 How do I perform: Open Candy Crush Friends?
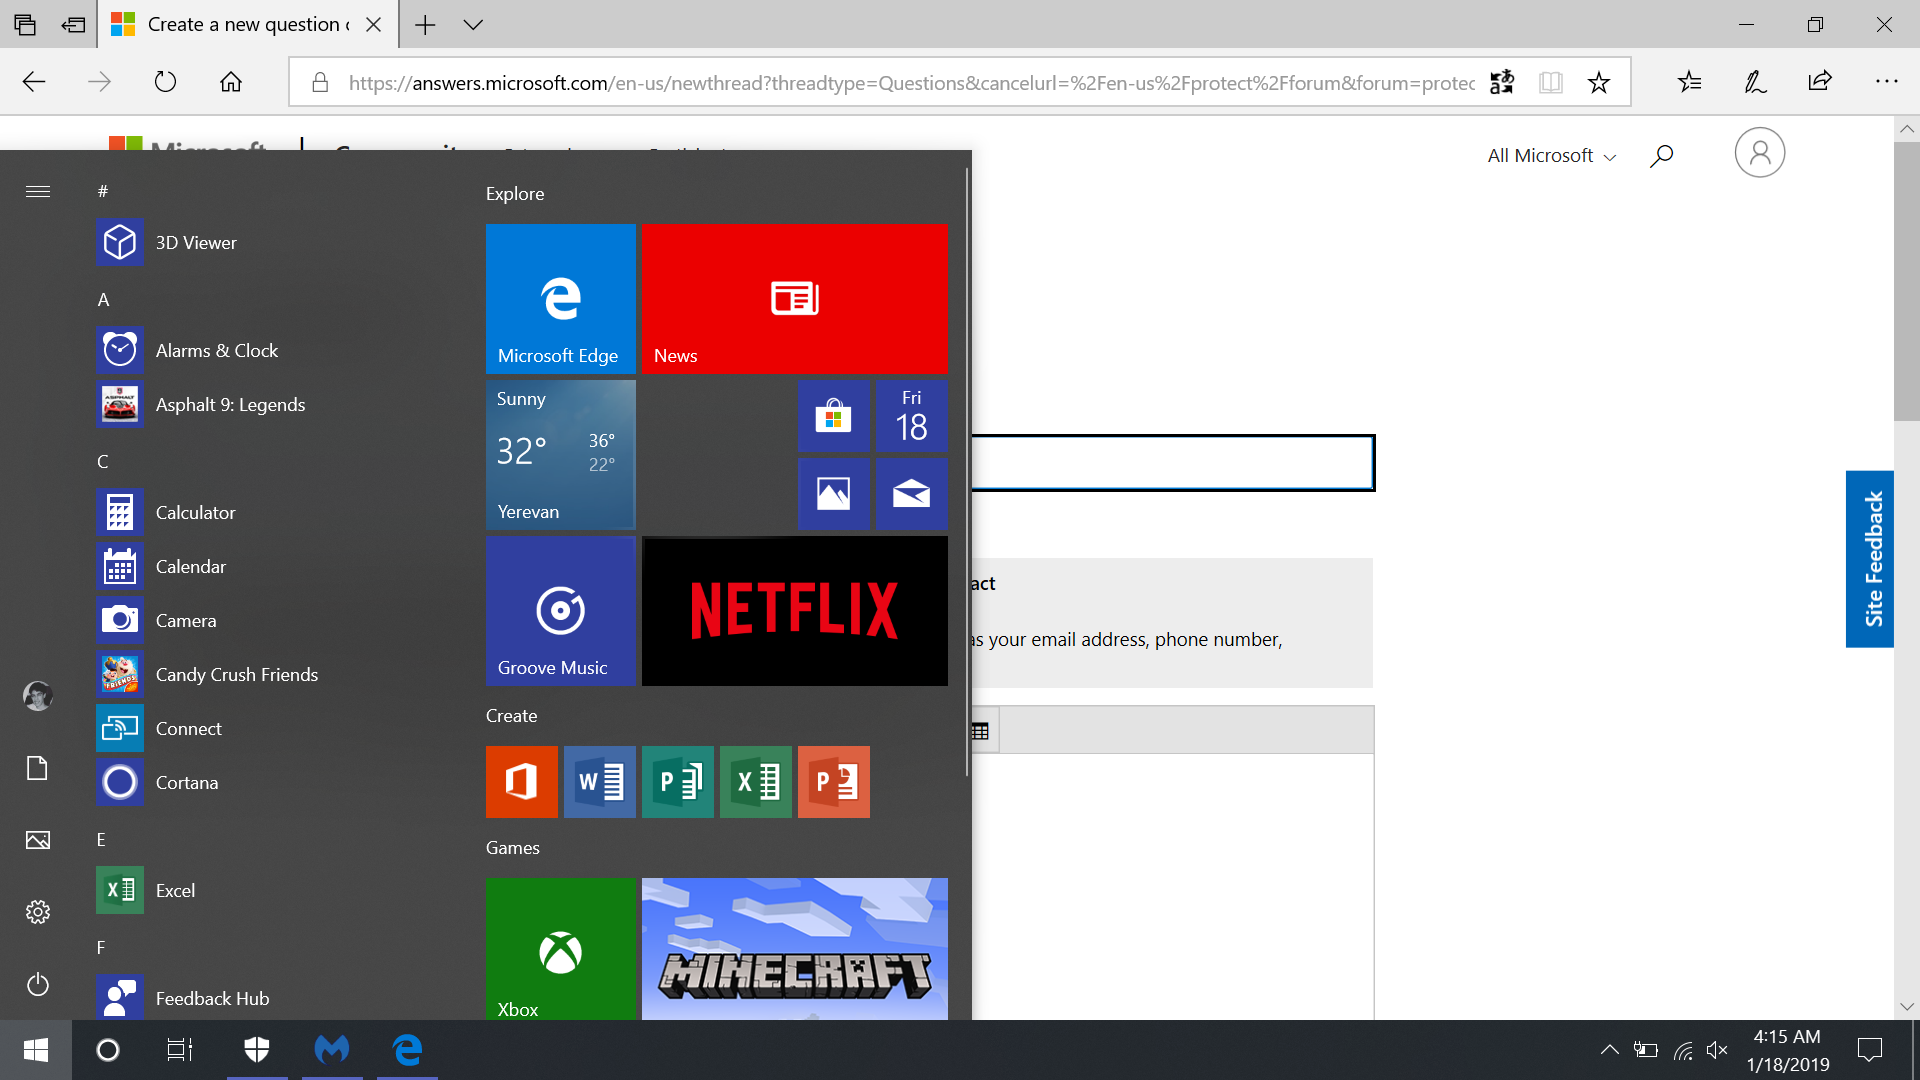click(x=270, y=675)
